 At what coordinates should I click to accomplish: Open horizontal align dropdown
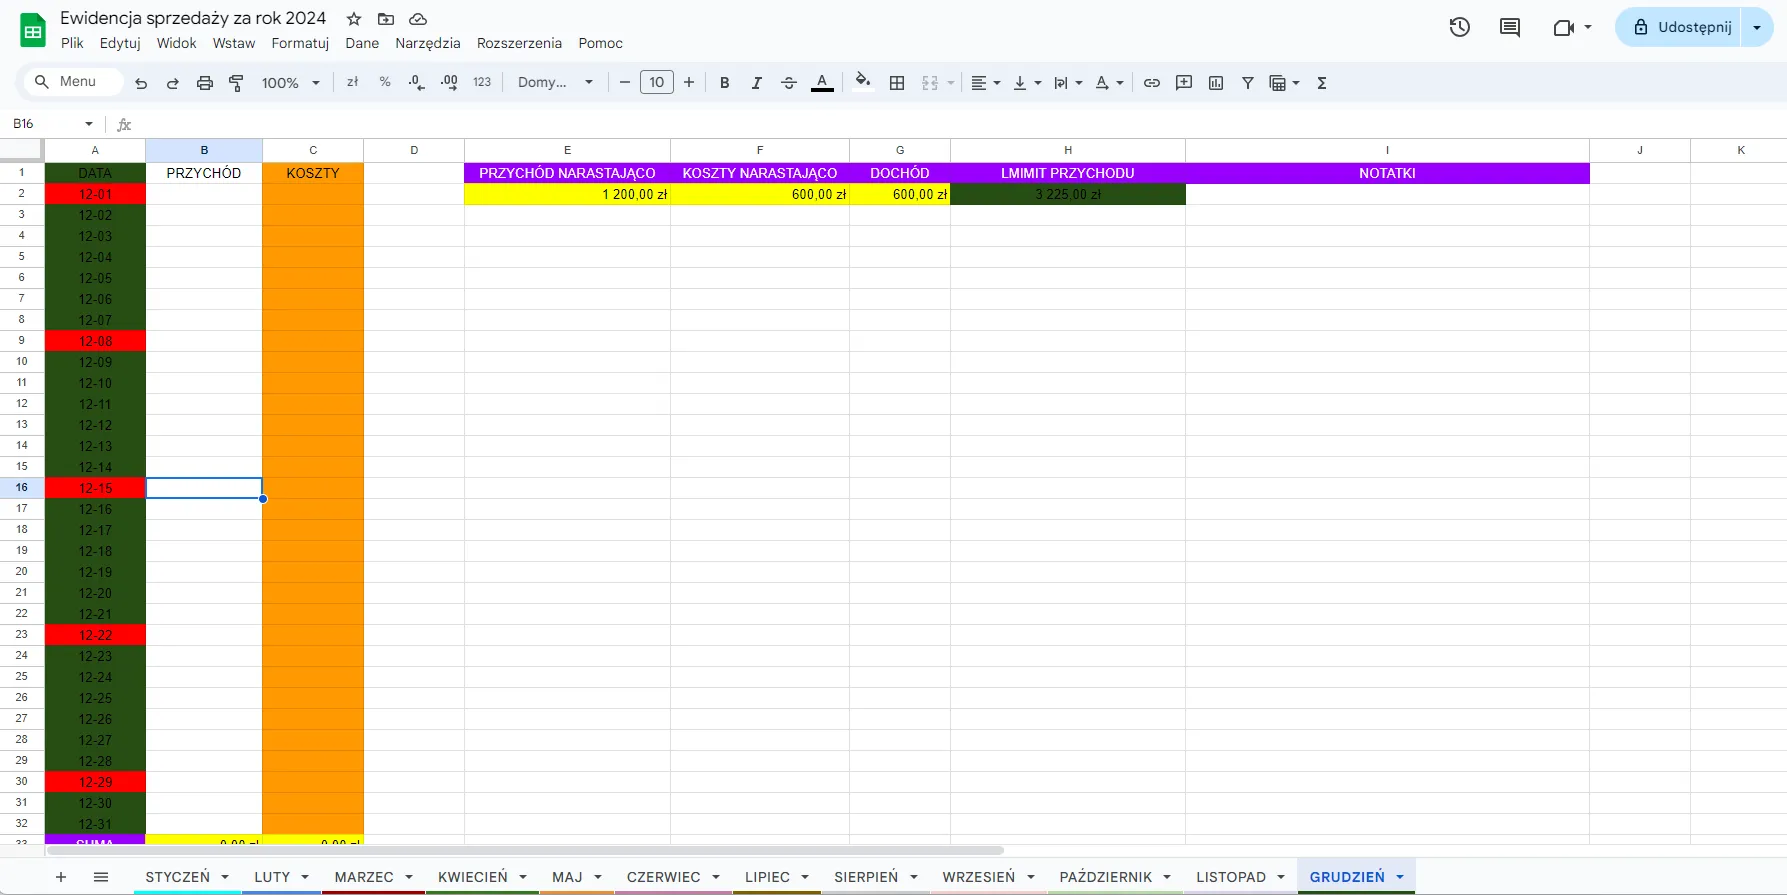tap(986, 83)
